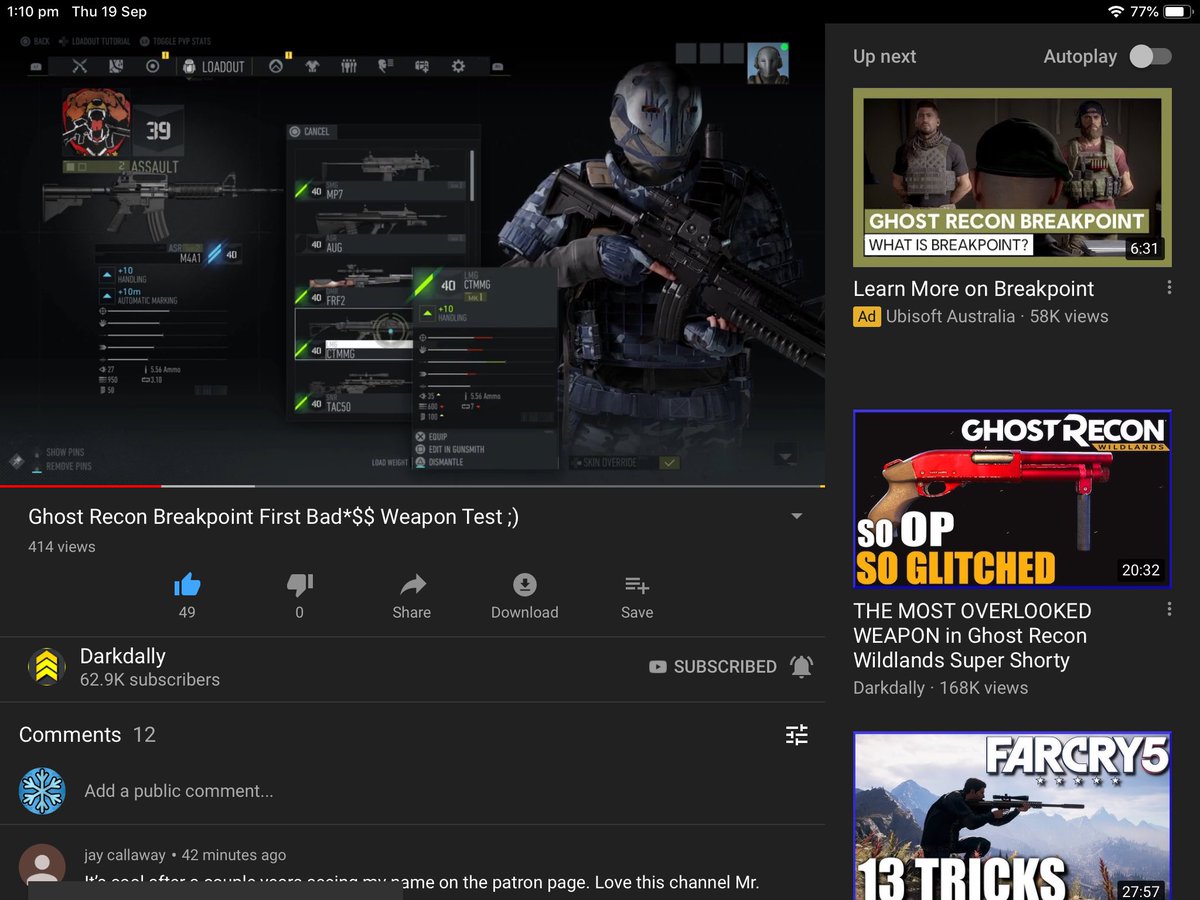Open THE MOST OVERLOOKED WEAPON video title
Image resolution: width=1200 pixels, height=900 pixels.
[x=972, y=636]
